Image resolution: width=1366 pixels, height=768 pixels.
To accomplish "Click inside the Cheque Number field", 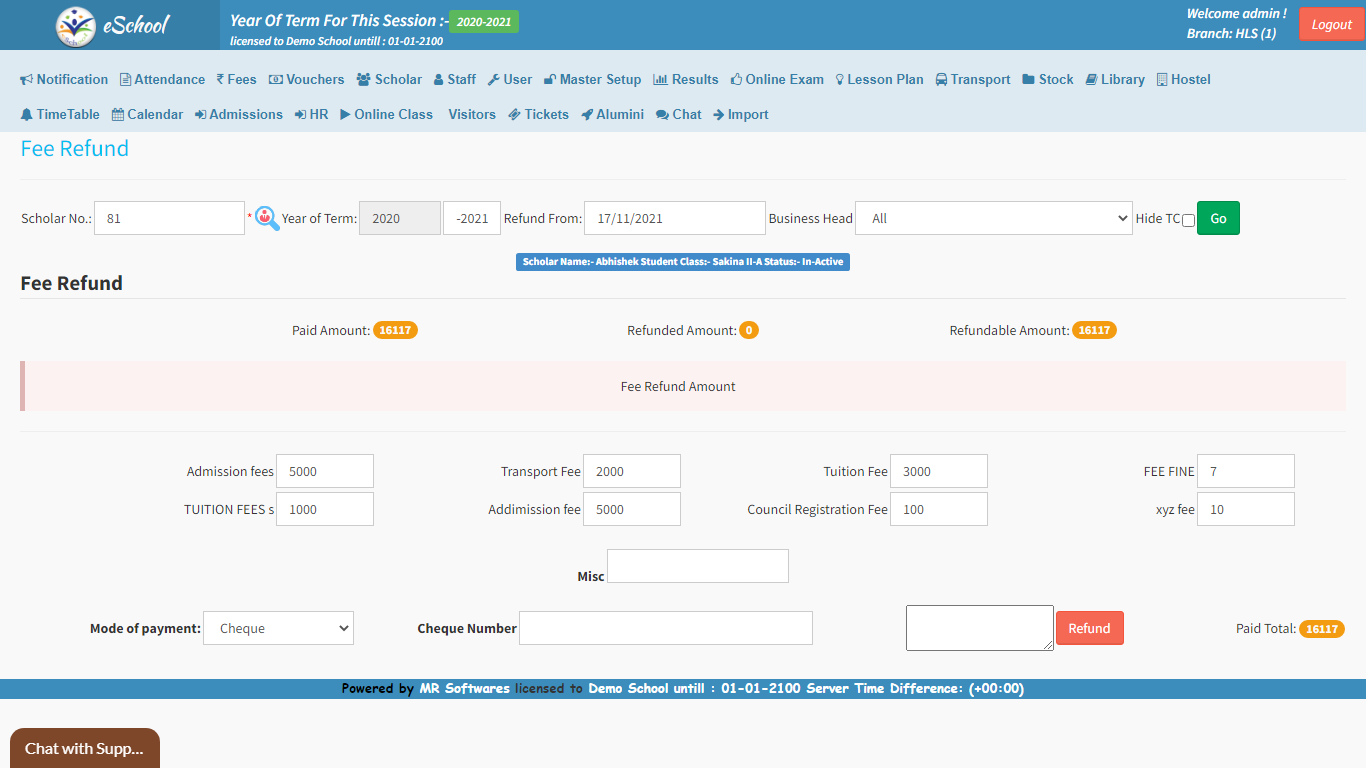I will pyautogui.click(x=665, y=628).
